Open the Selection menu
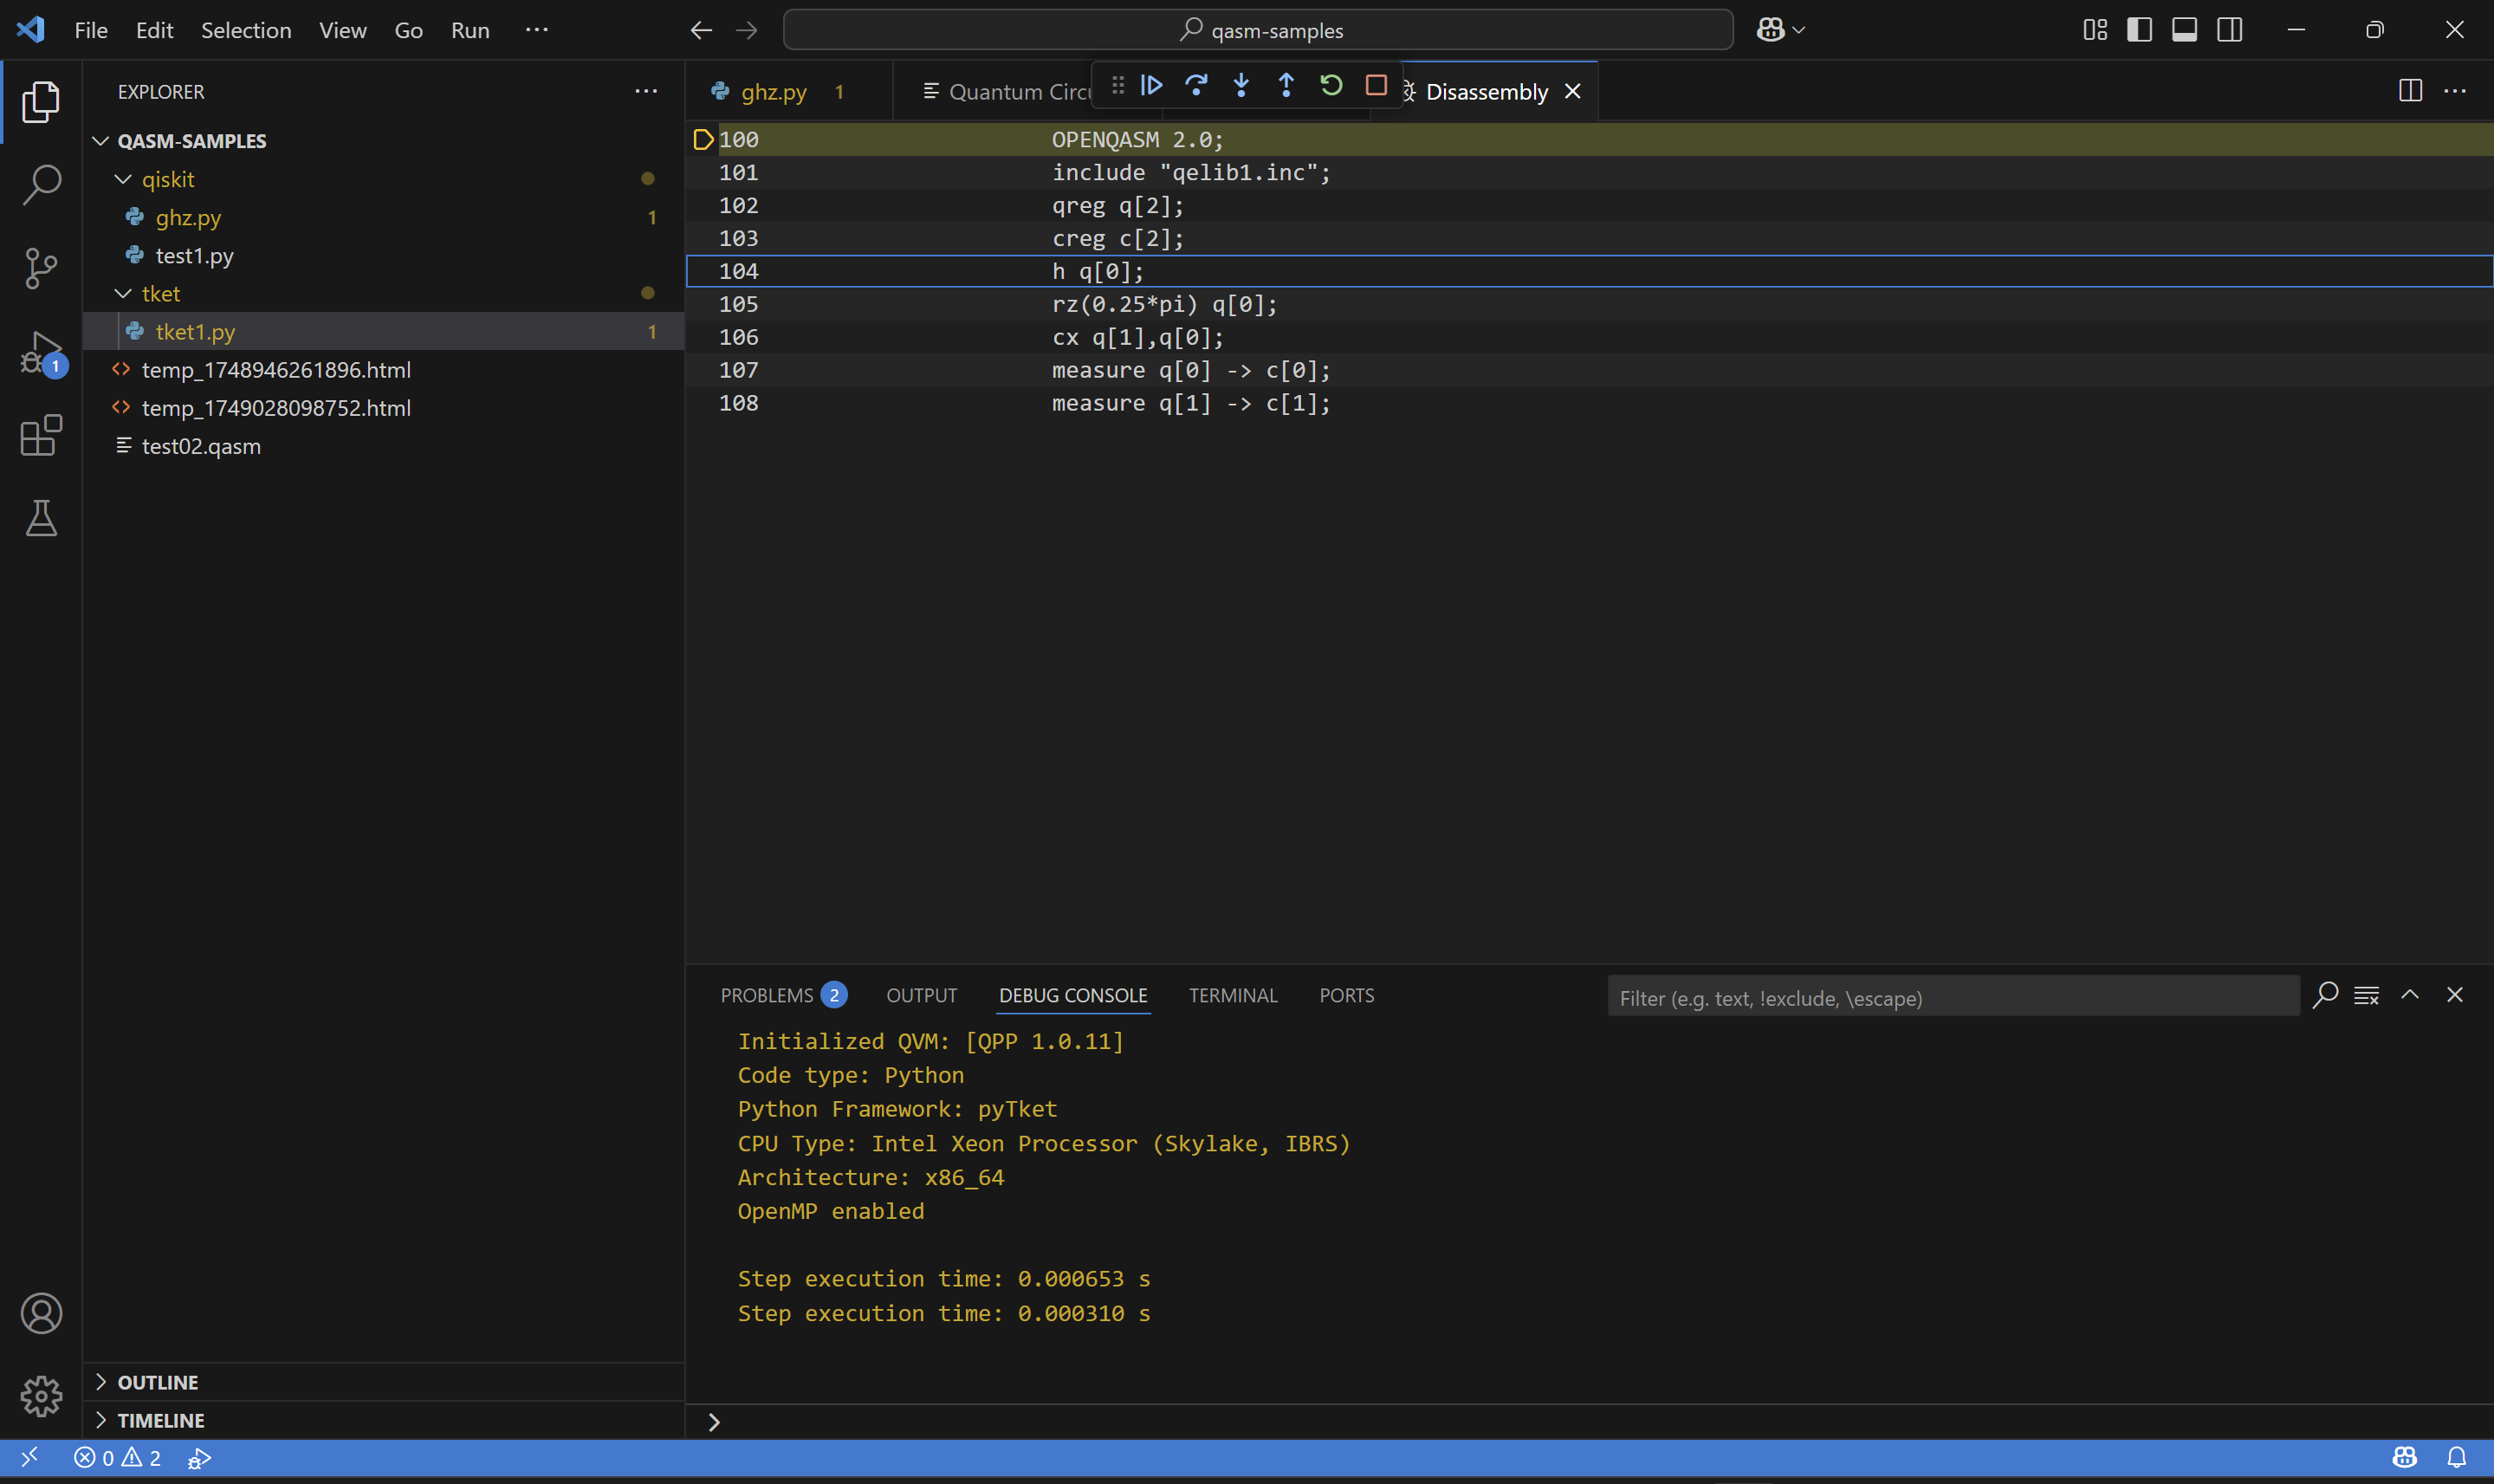Screen dimensions: 2494x1484 [246, 30]
